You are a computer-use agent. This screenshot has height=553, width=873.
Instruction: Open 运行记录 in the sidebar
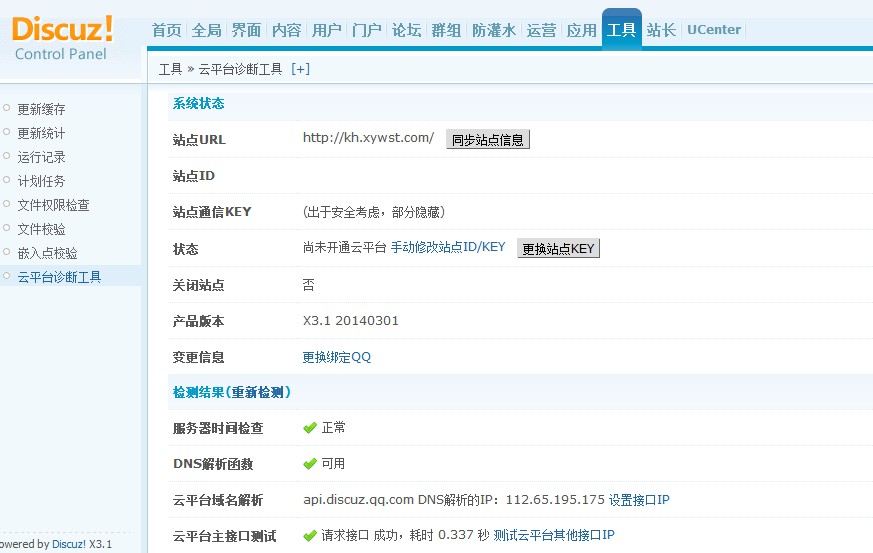(41, 157)
